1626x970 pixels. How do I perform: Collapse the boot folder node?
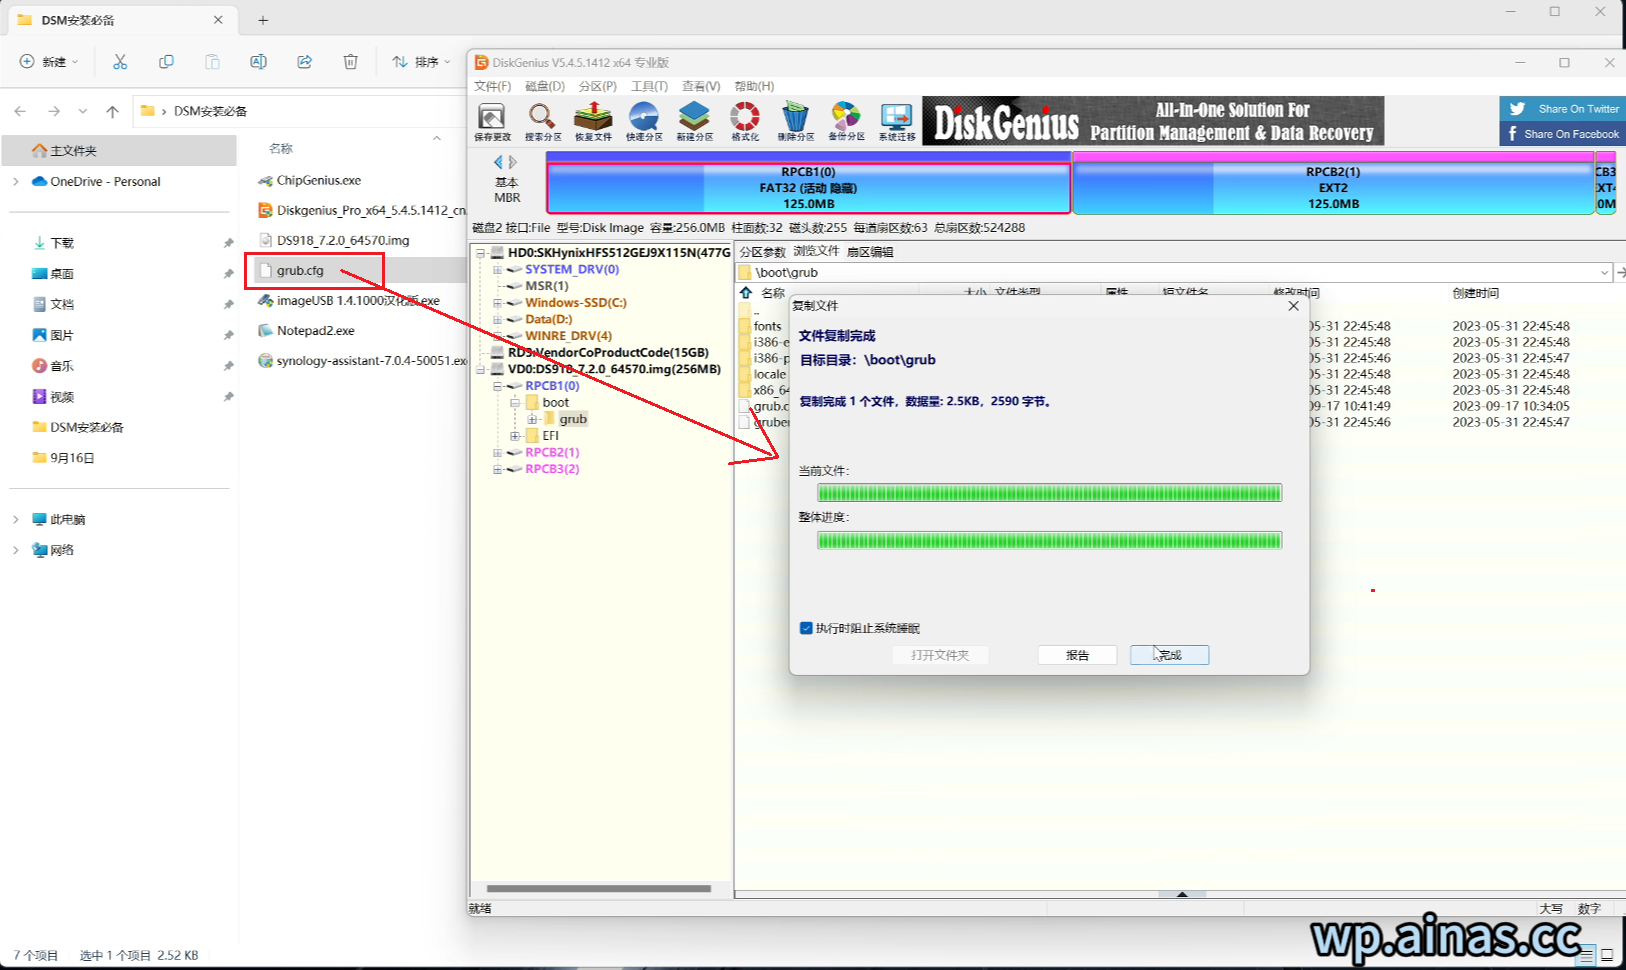[517, 402]
